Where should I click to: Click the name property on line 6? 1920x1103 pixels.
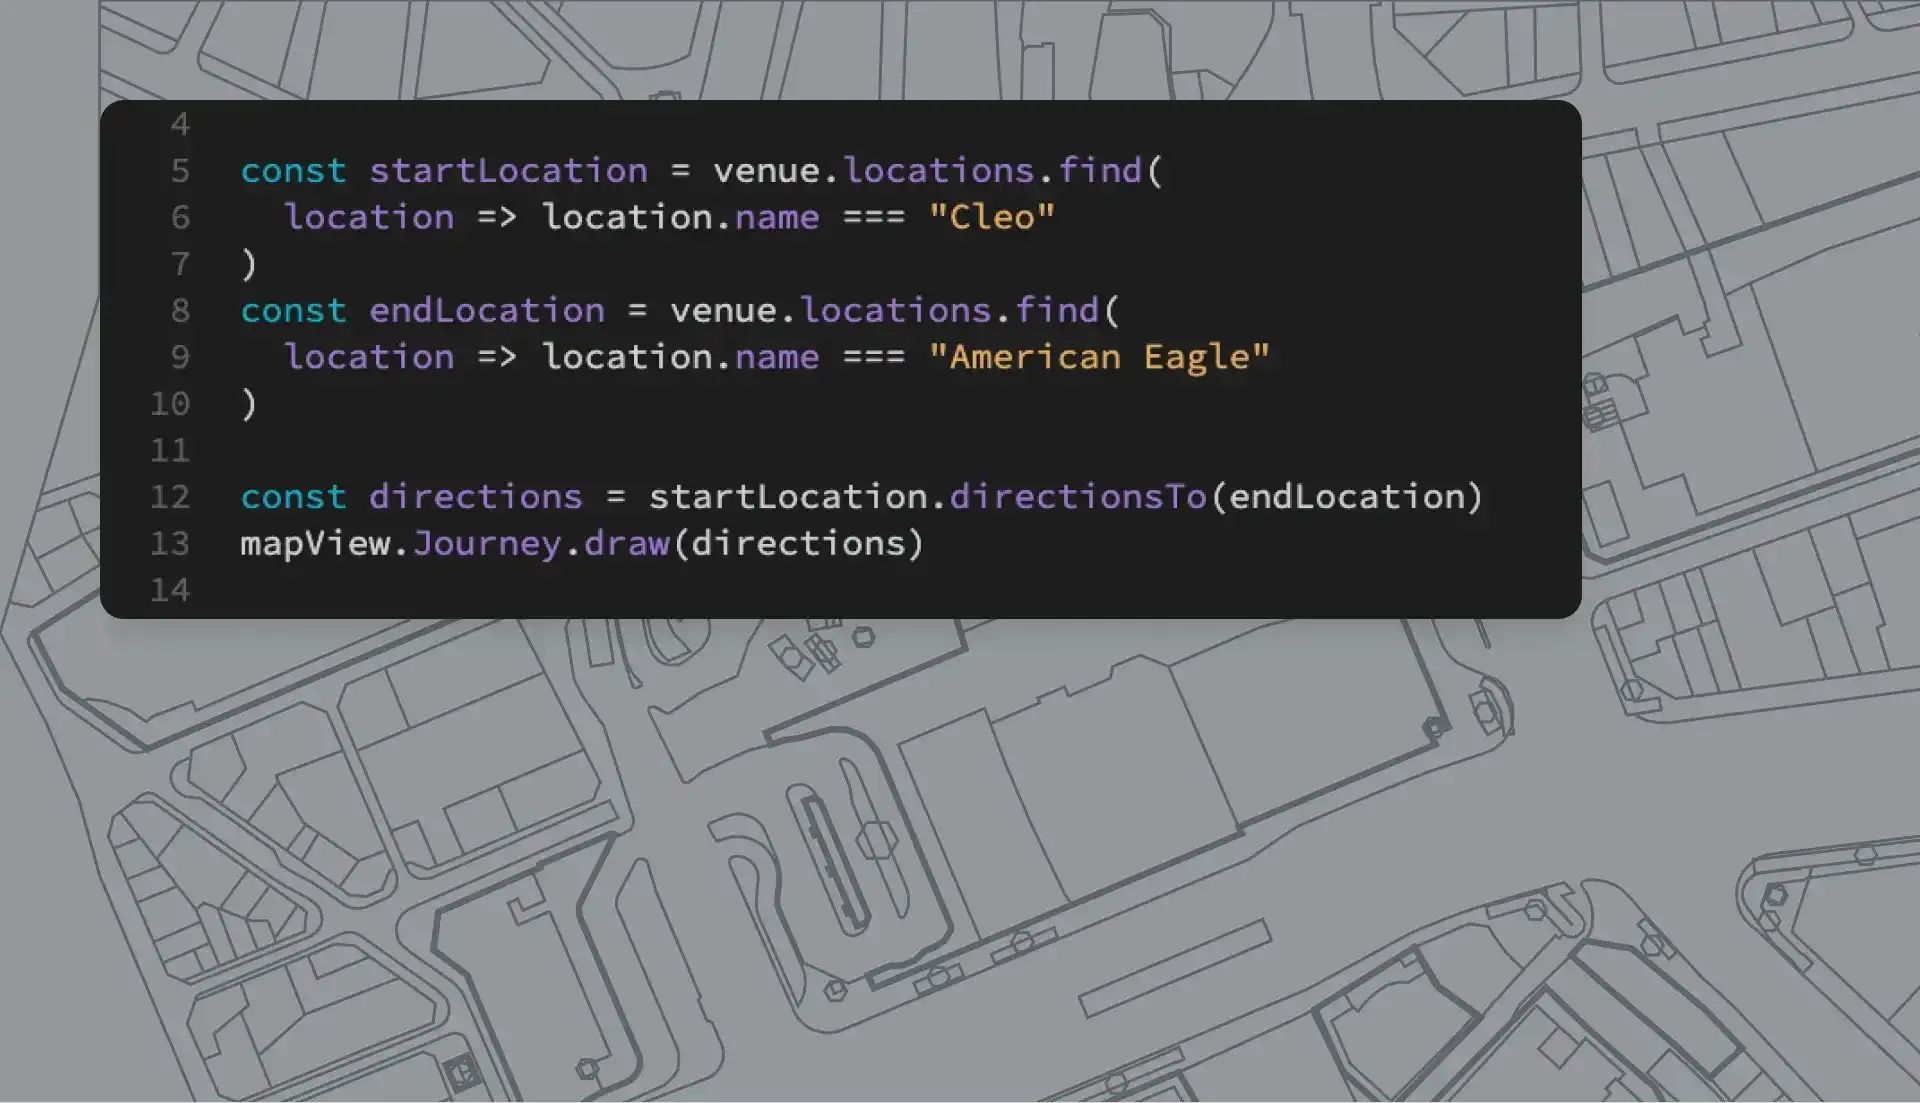[x=777, y=217]
